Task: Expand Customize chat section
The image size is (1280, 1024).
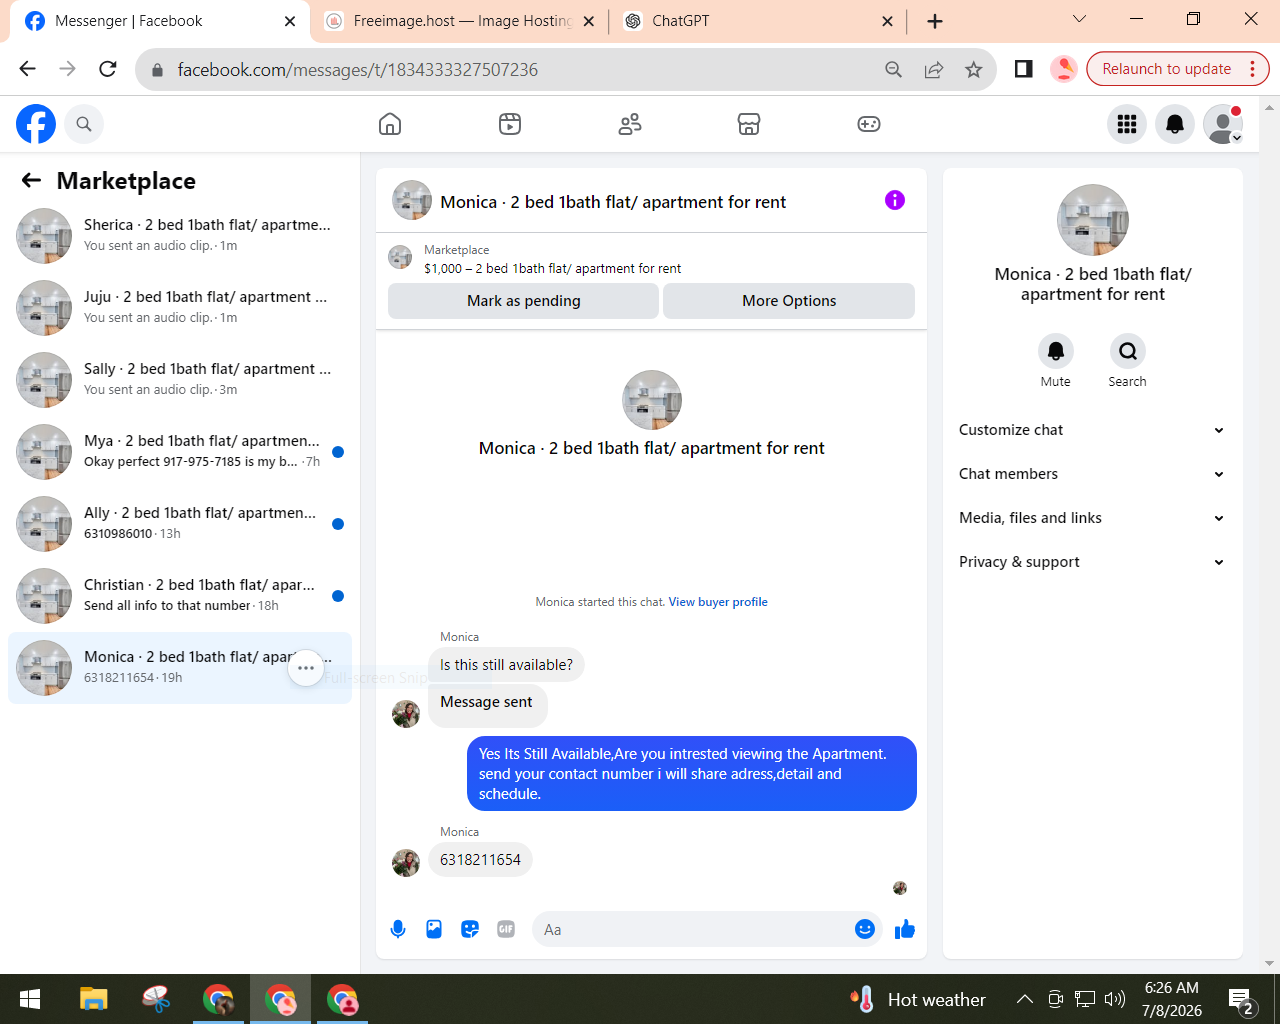Action: point(1092,430)
